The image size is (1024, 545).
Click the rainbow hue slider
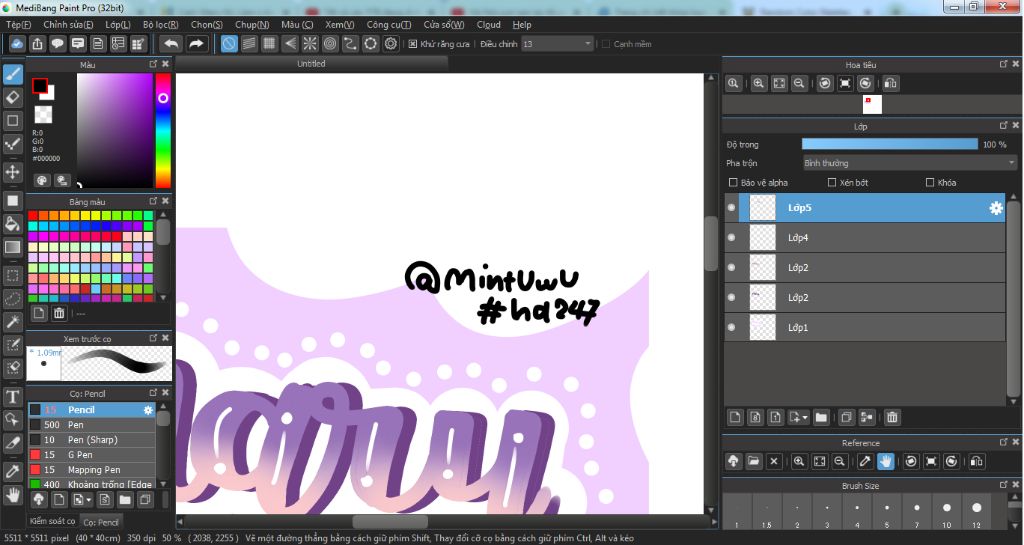(x=163, y=131)
